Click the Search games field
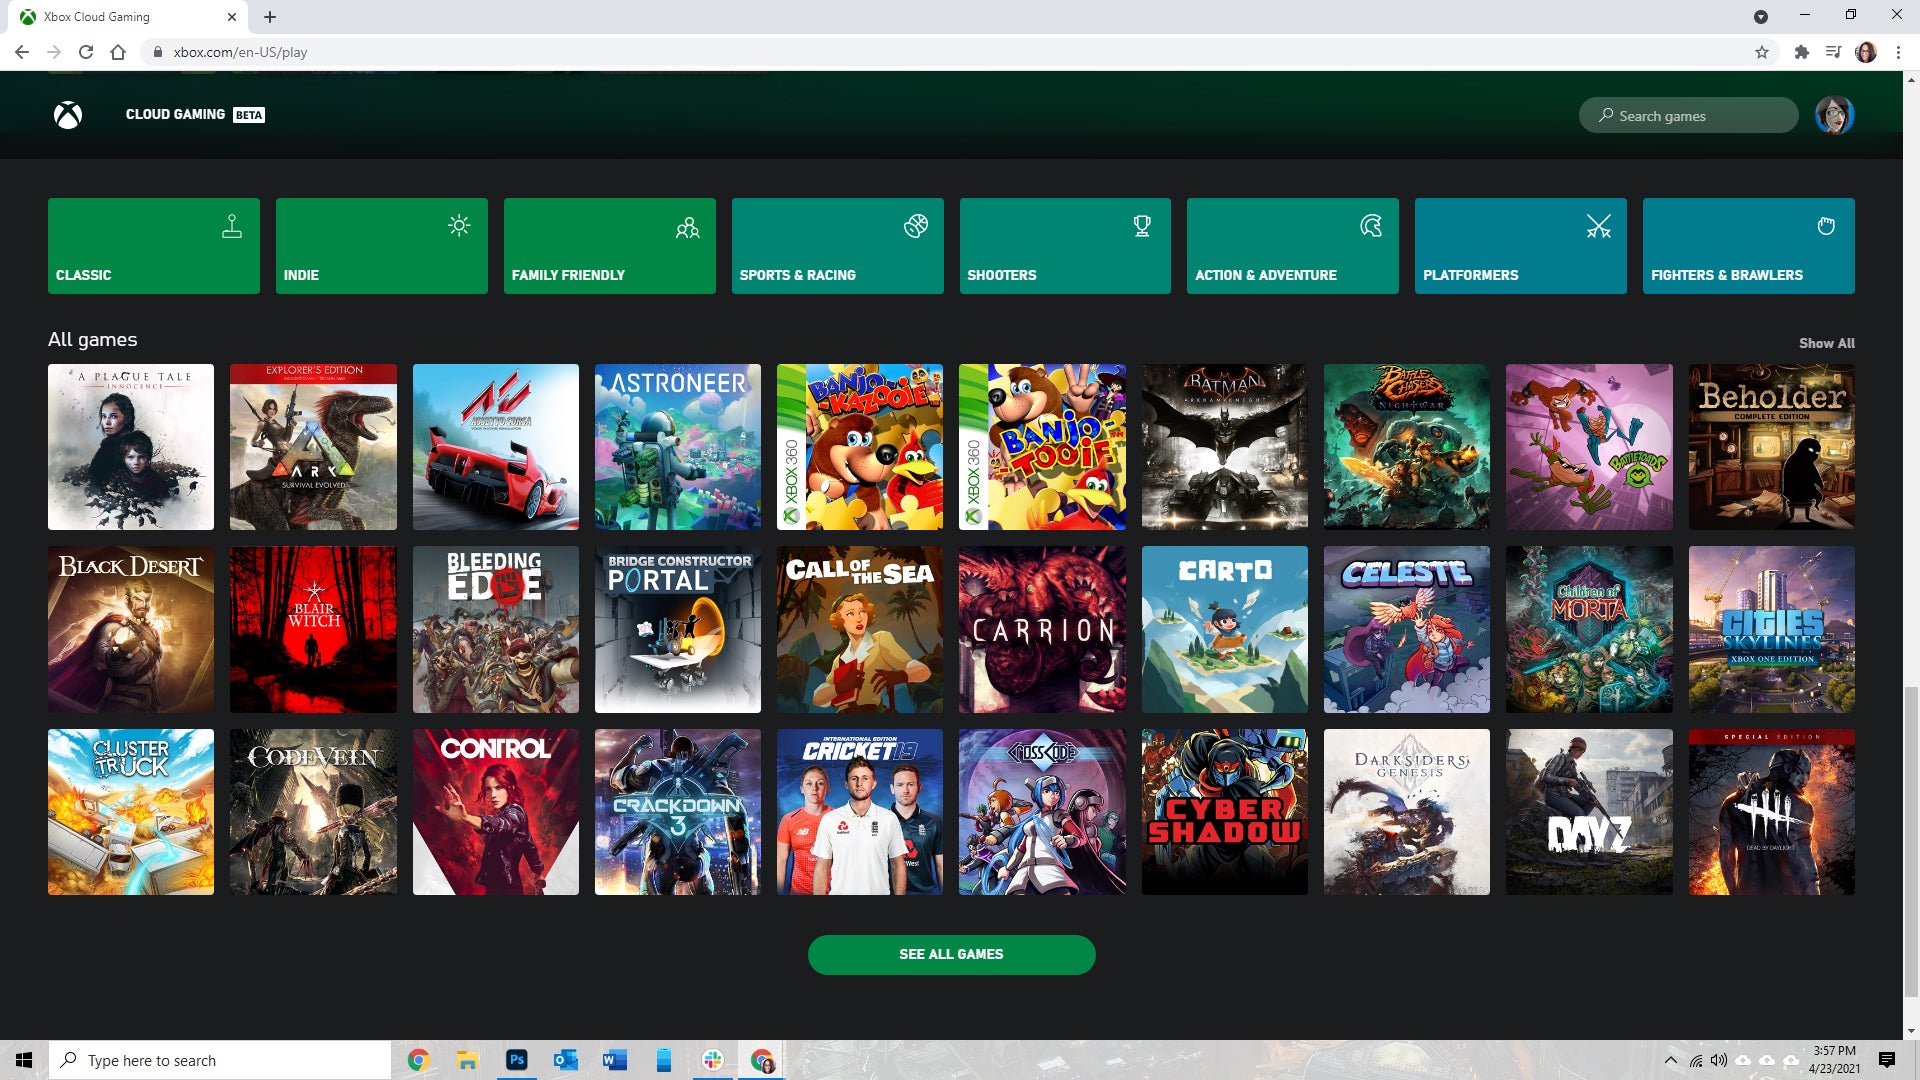Image resolution: width=1920 pixels, height=1080 pixels. tap(1688, 115)
